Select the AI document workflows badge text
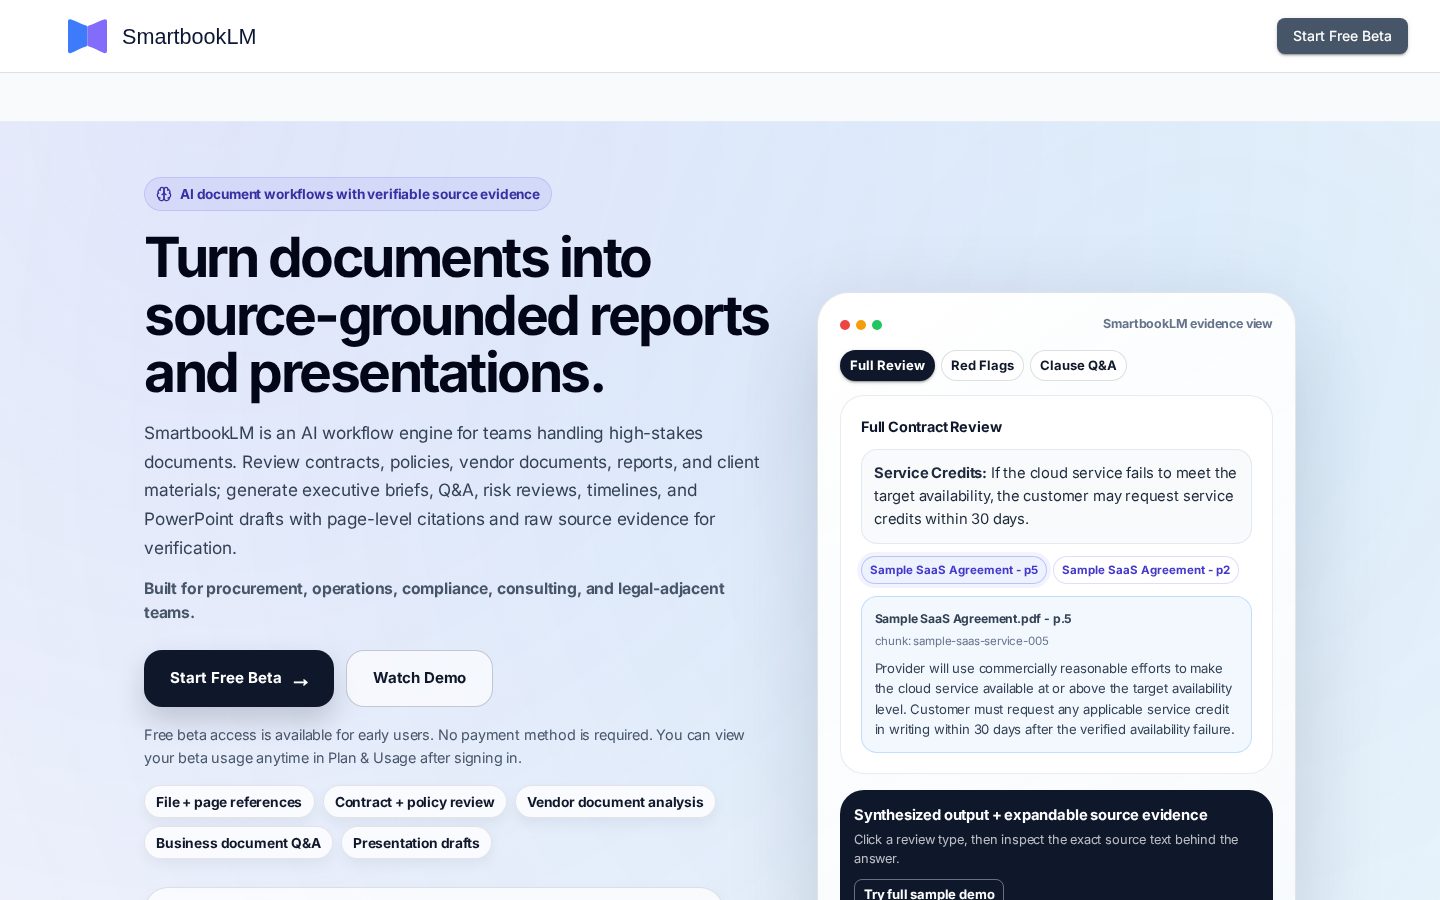Image resolution: width=1440 pixels, height=900 pixels. (360, 194)
